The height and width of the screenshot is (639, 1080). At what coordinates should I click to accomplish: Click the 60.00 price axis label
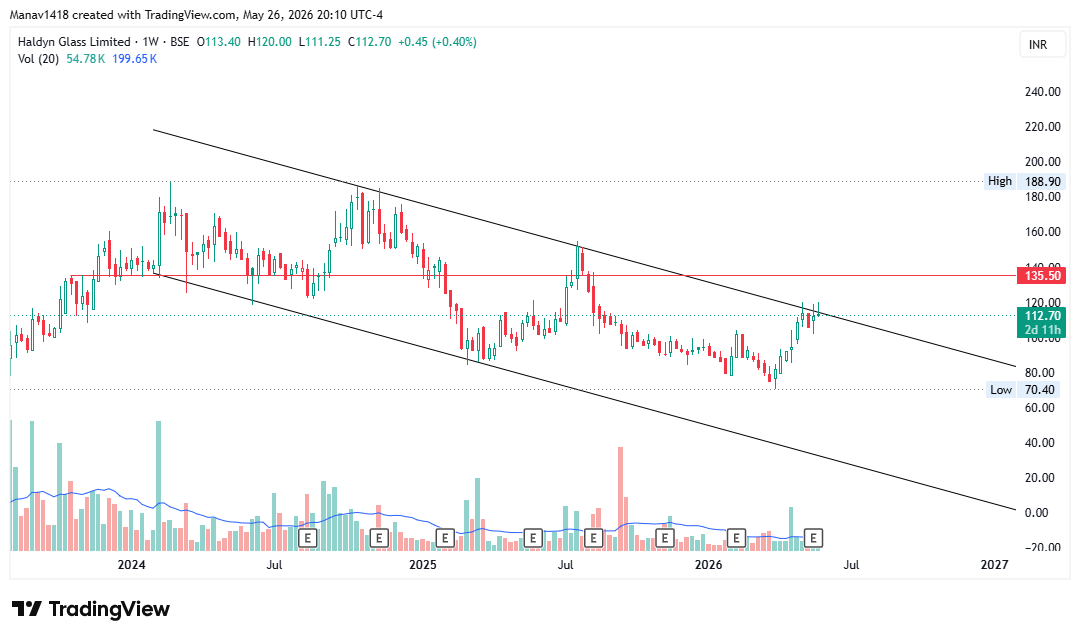pyautogui.click(x=1039, y=408)
